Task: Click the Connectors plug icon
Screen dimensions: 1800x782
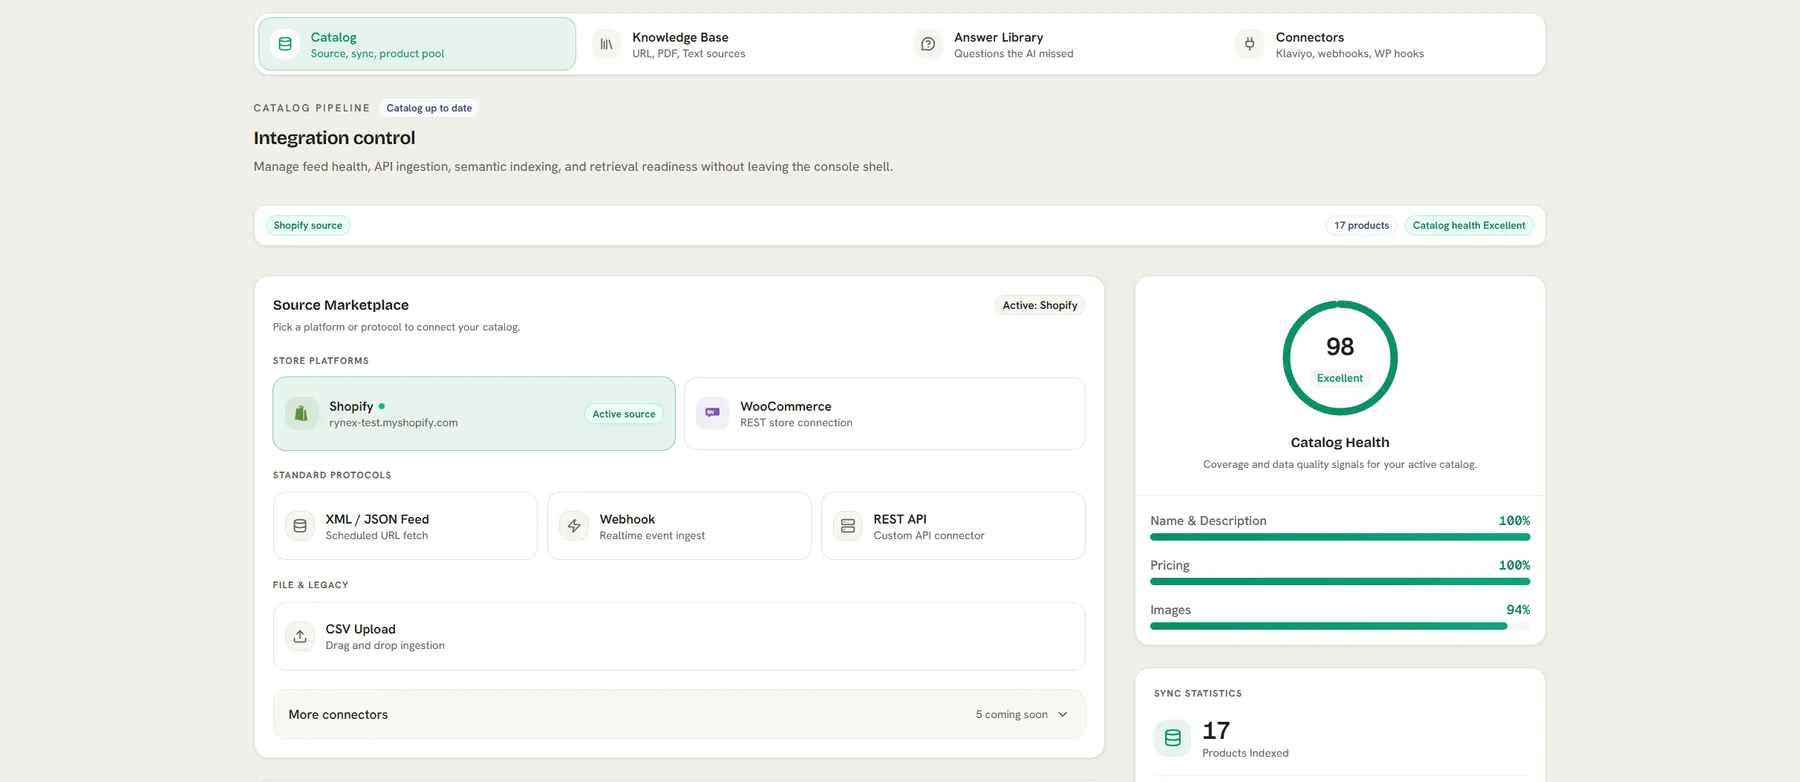Action: click(x=1250, y=44)
